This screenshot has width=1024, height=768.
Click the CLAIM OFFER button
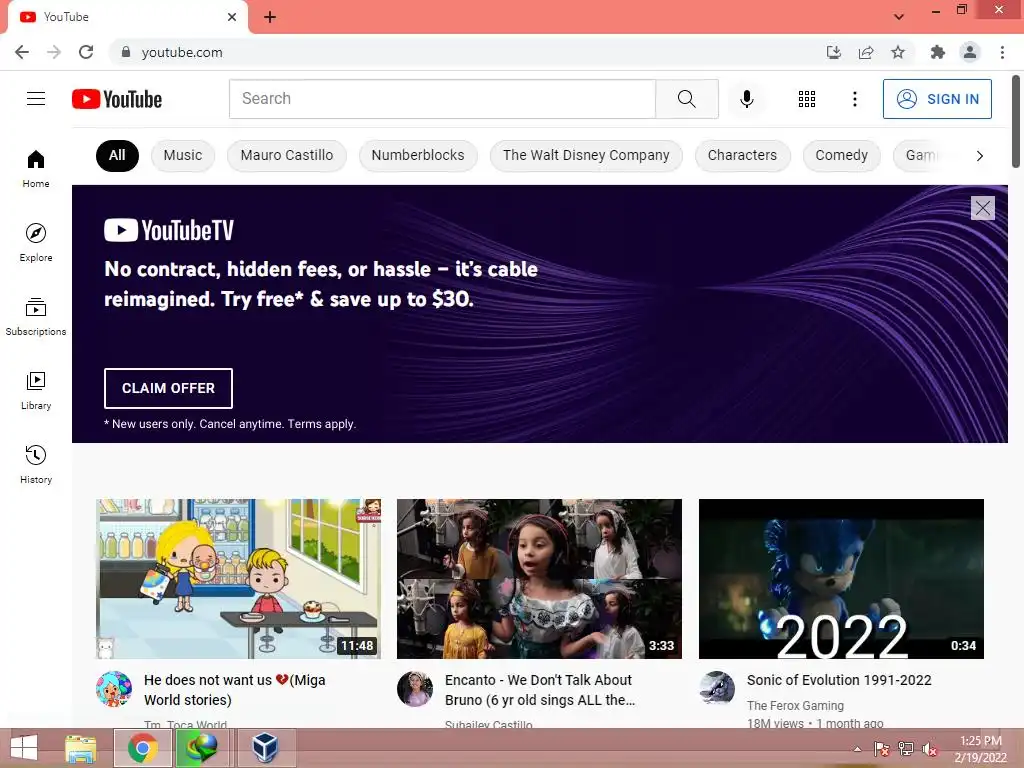coord(168,388)
